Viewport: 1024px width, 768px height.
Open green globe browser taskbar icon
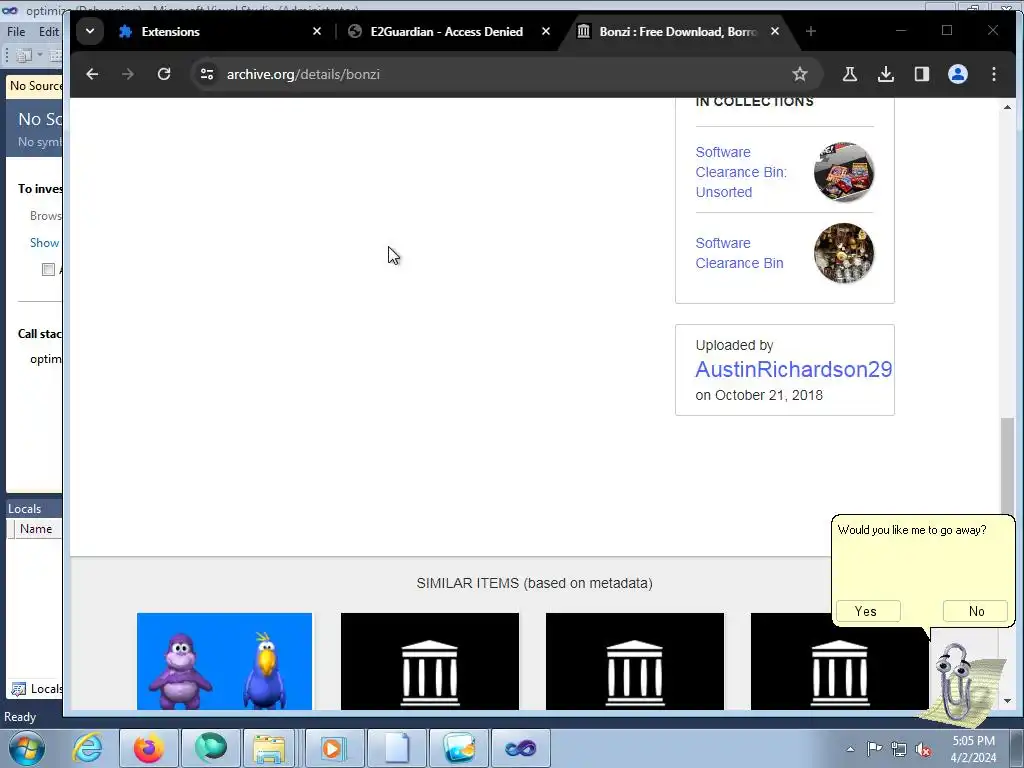(210, 748)
